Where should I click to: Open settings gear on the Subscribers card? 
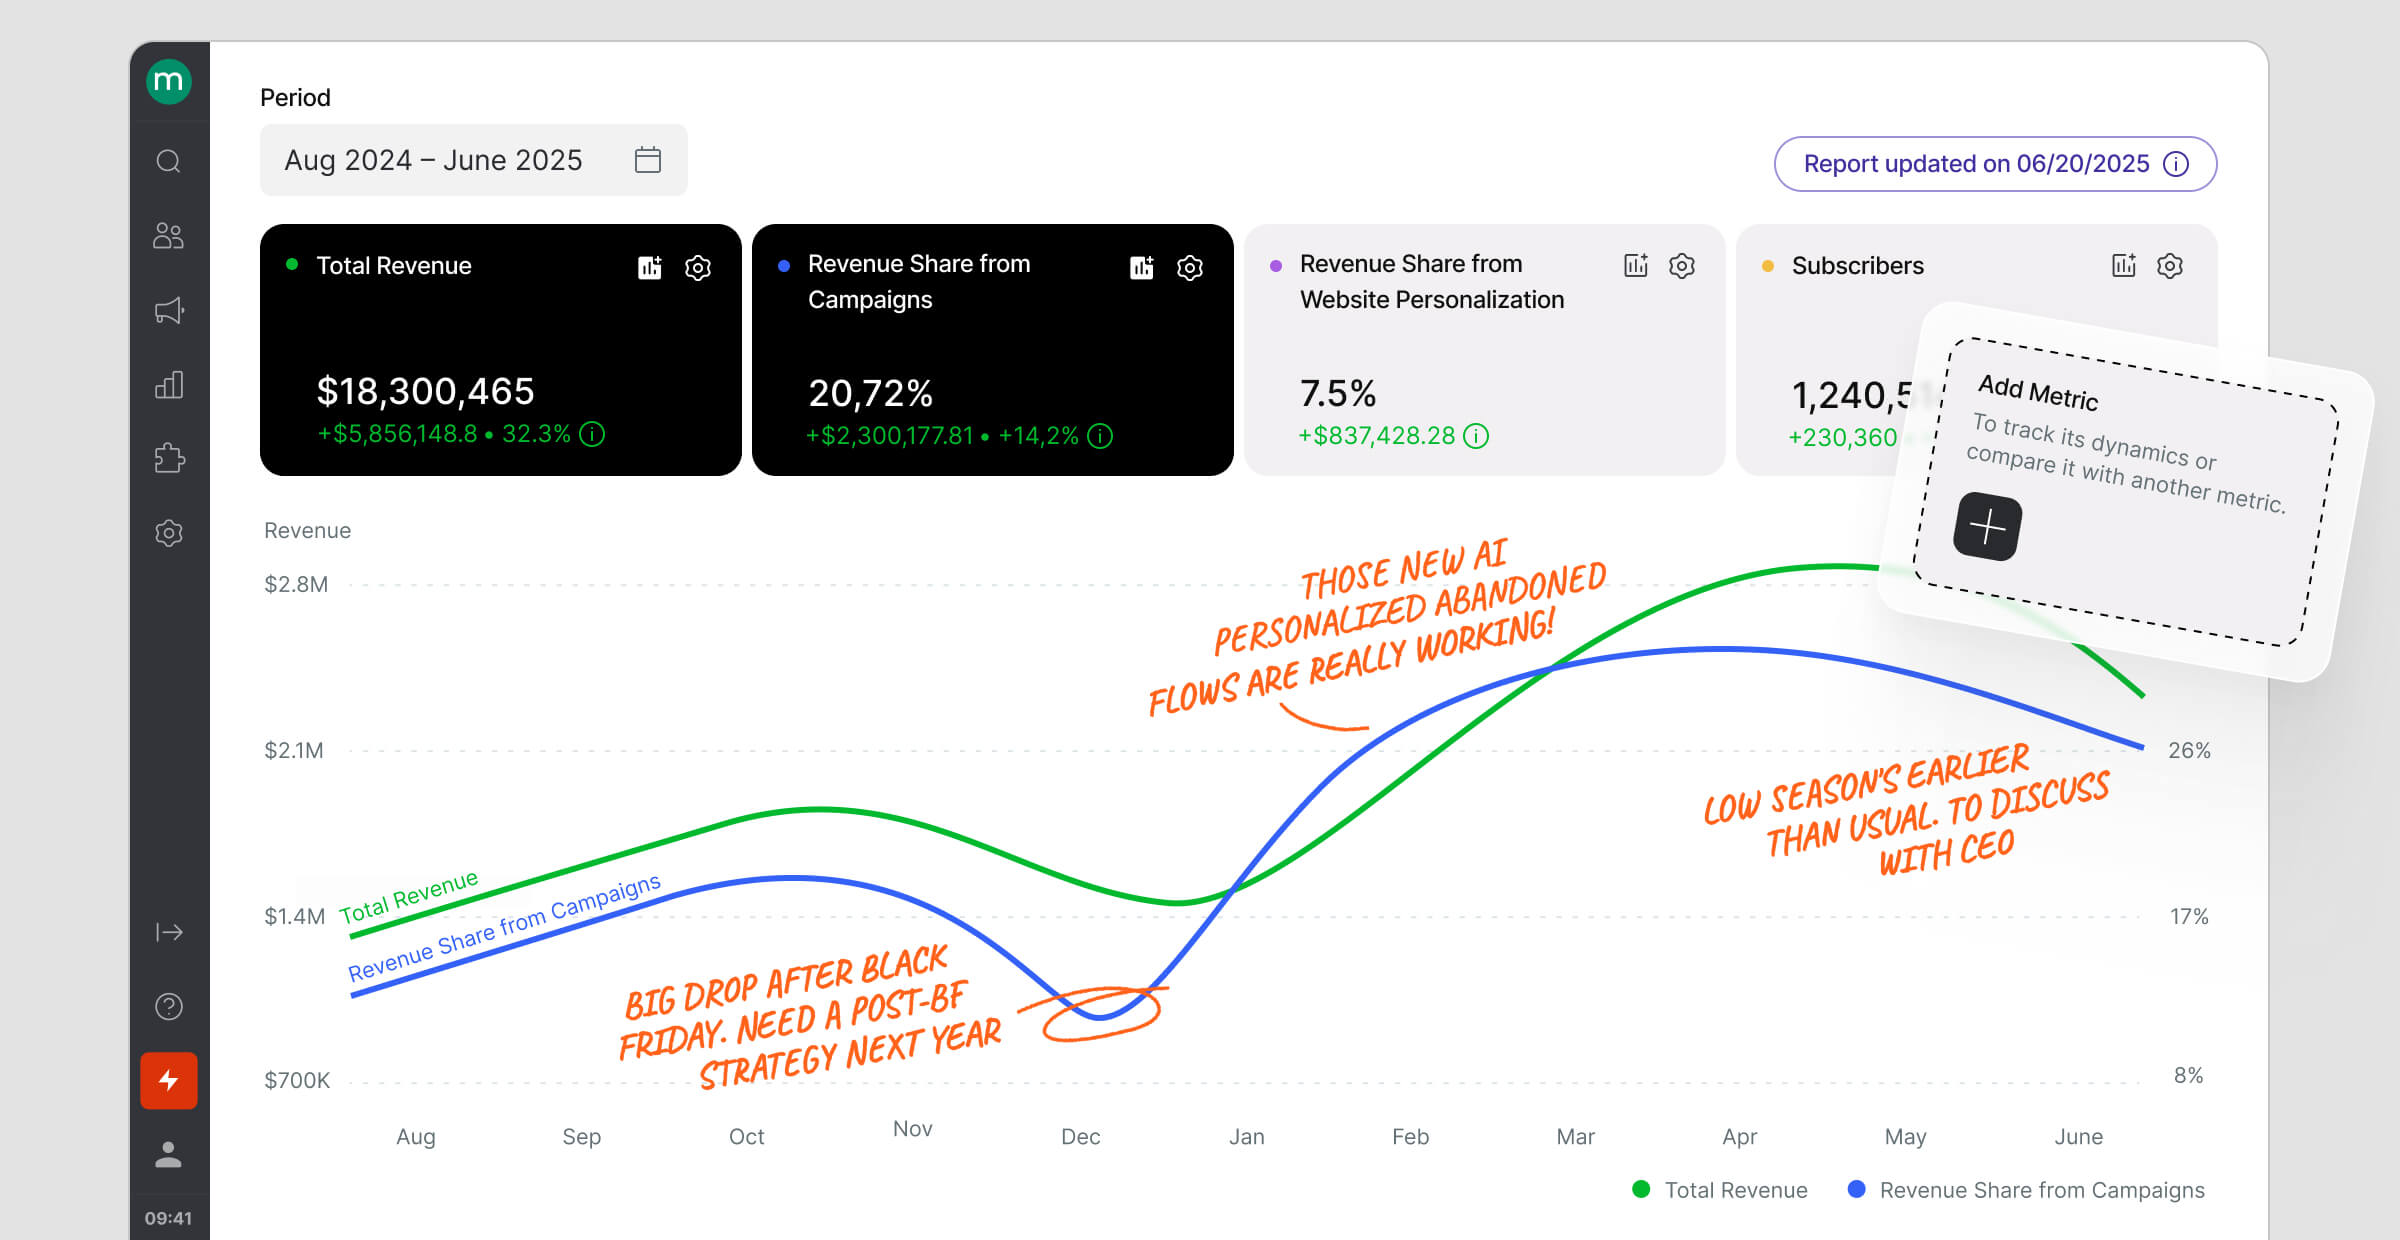(x=2169, y=265)
